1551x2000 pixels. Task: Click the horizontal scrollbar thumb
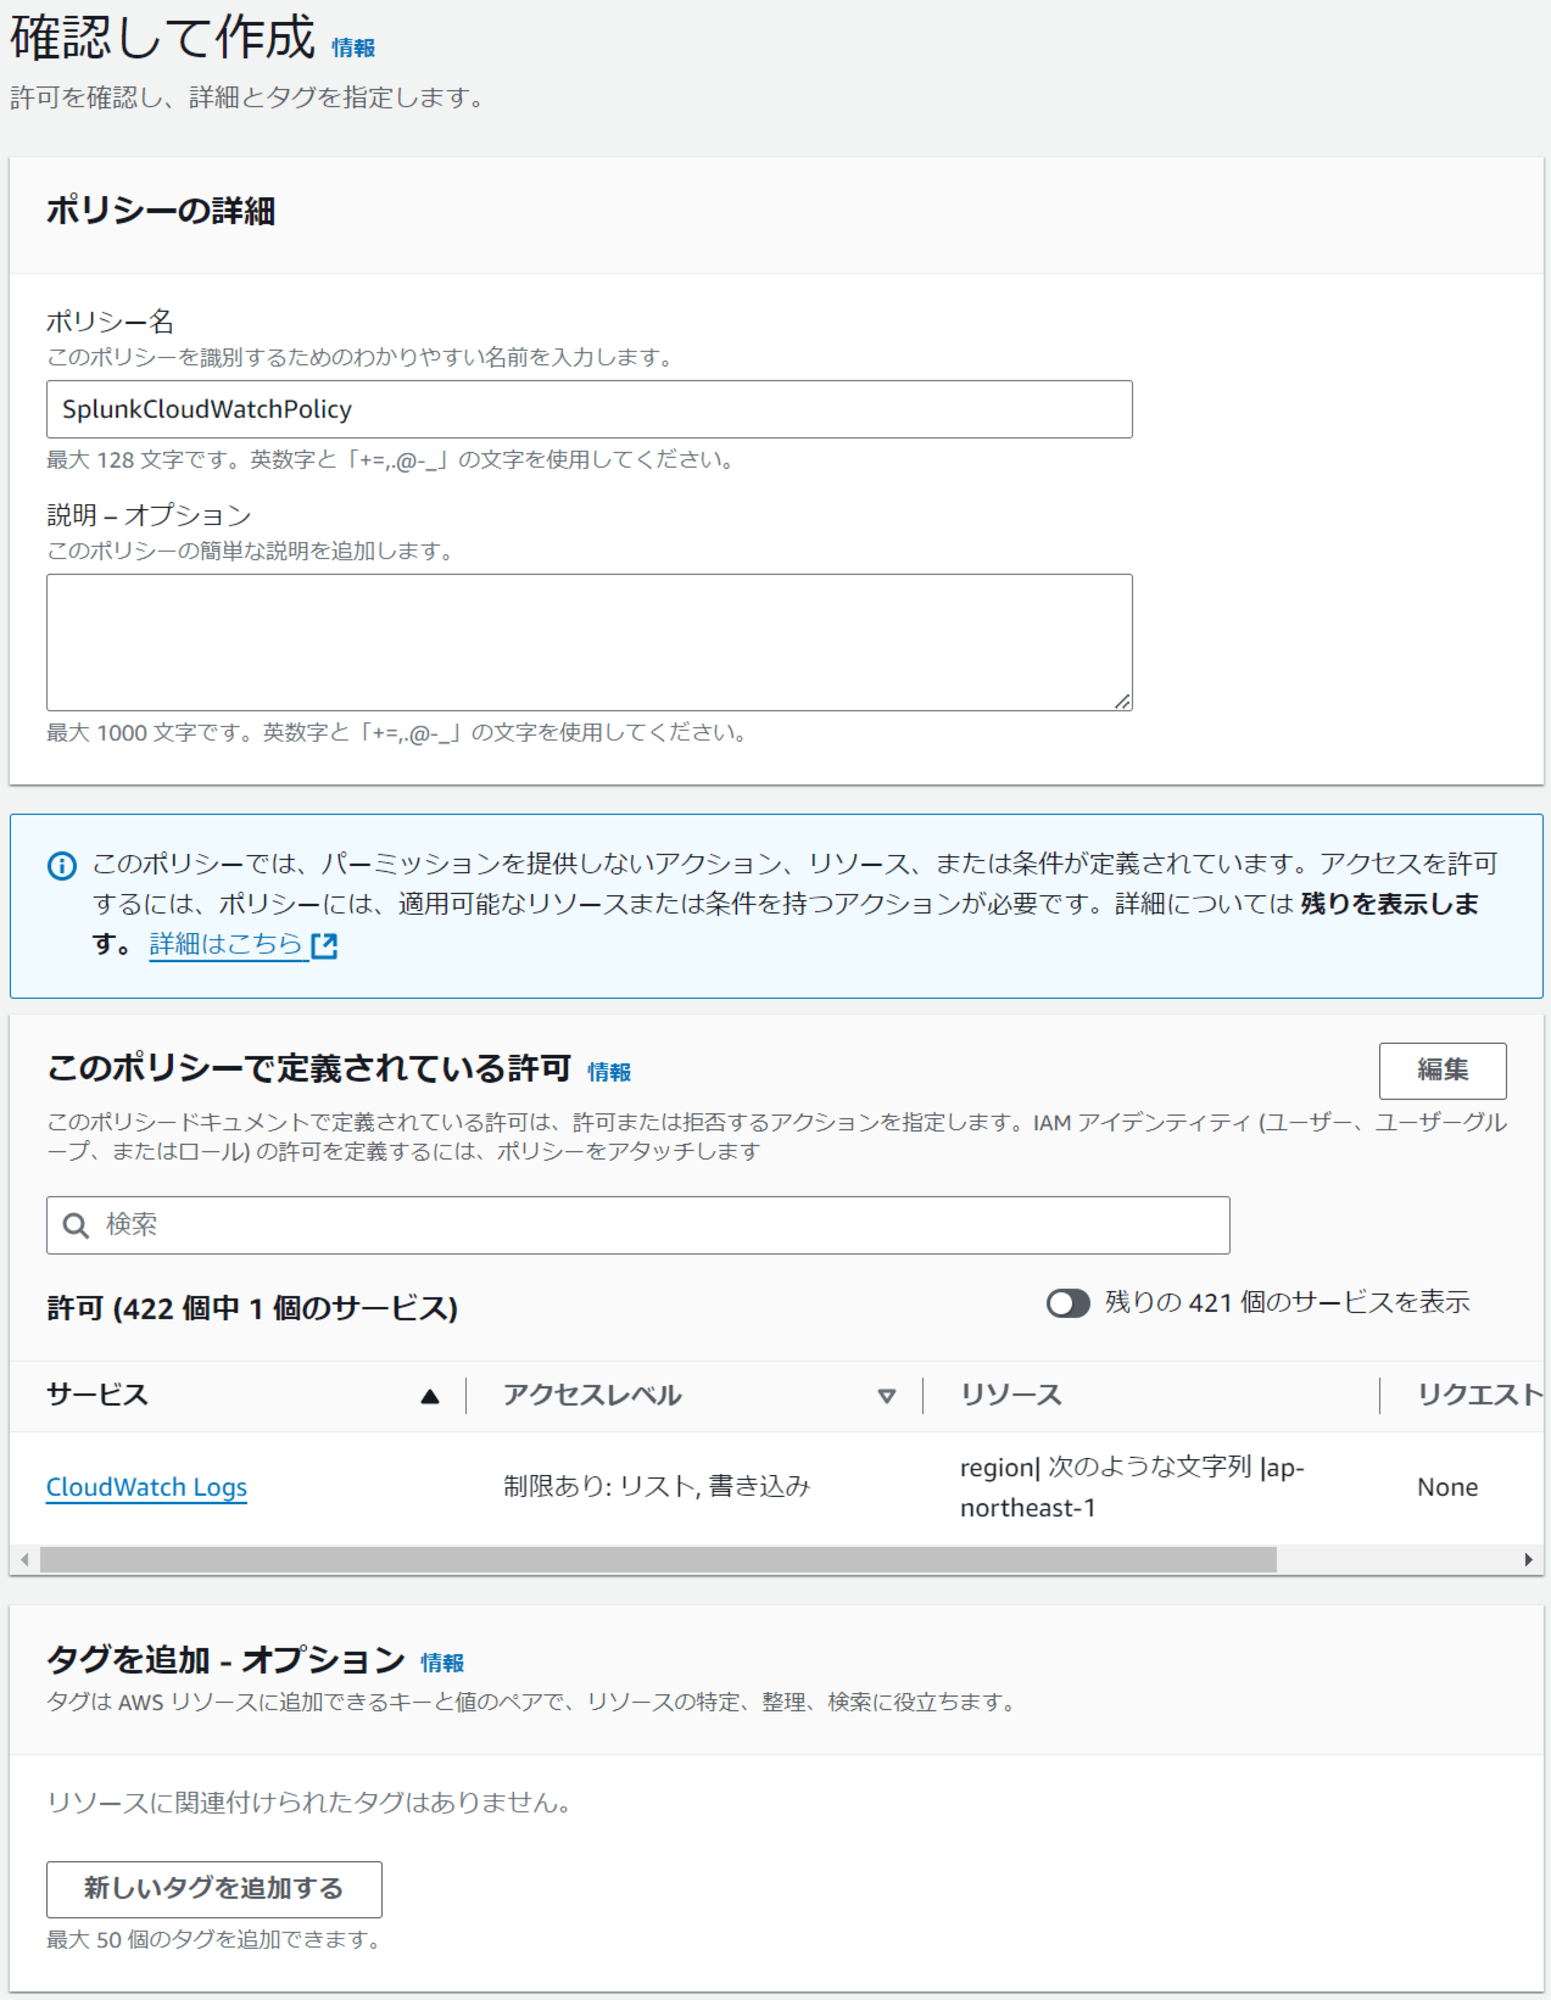(658, 1559)
